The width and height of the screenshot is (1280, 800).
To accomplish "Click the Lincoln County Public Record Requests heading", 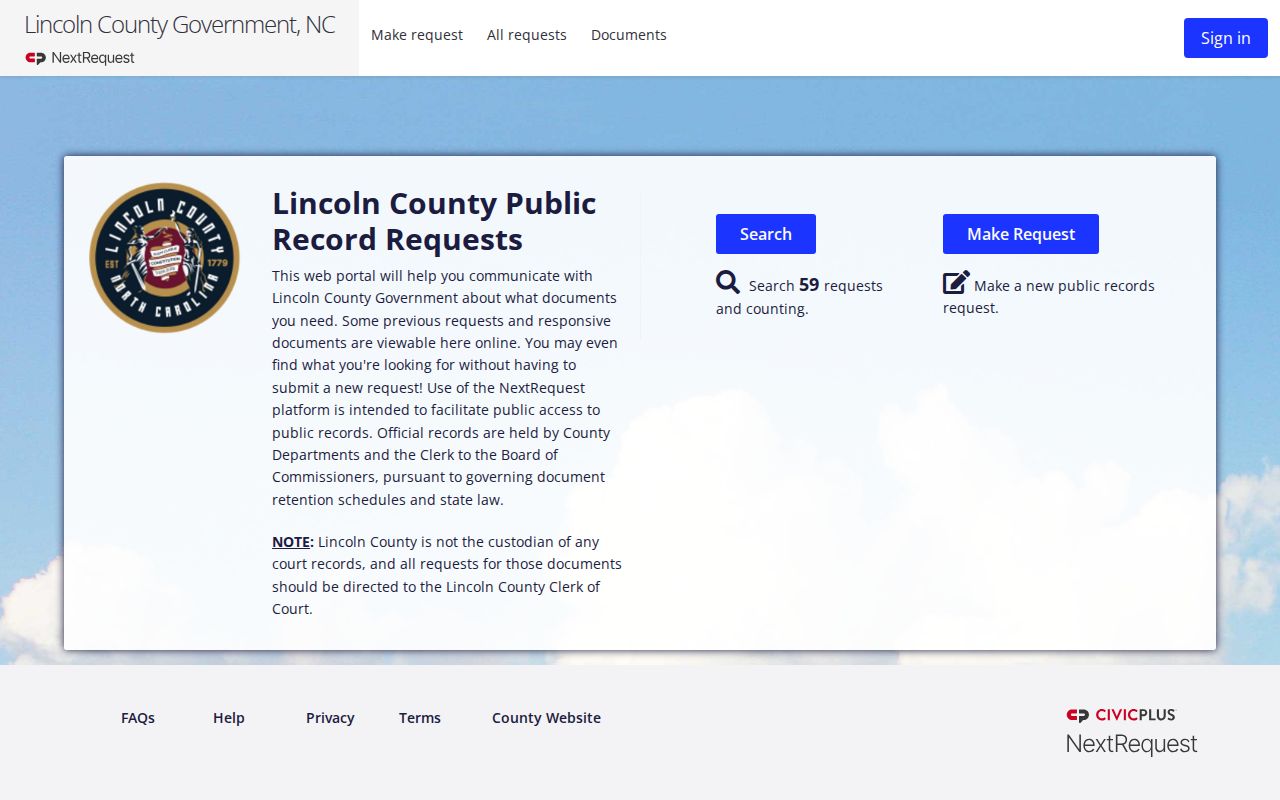I will (435, 221).
